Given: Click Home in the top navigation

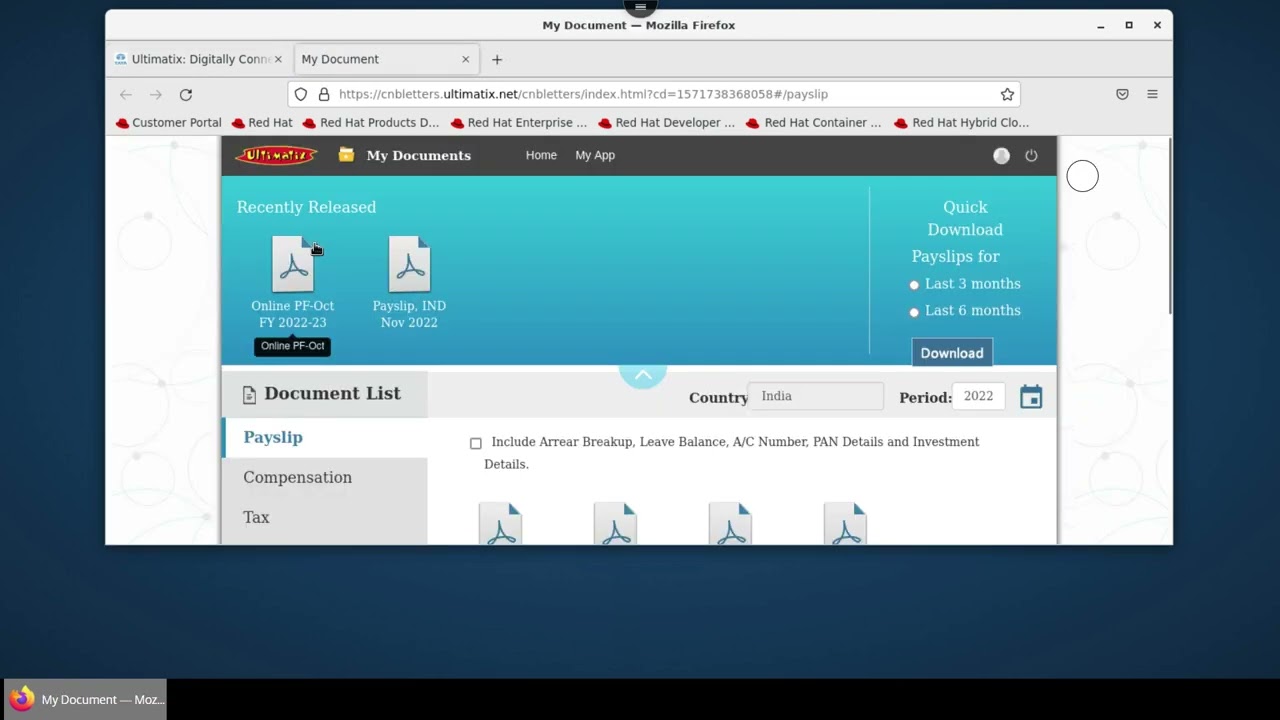Looking at the screenshot, I should click(x=541, y=155).
